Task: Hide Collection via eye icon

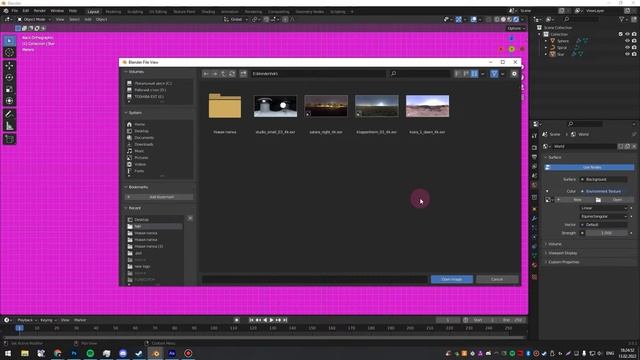Action: [627, 34]
